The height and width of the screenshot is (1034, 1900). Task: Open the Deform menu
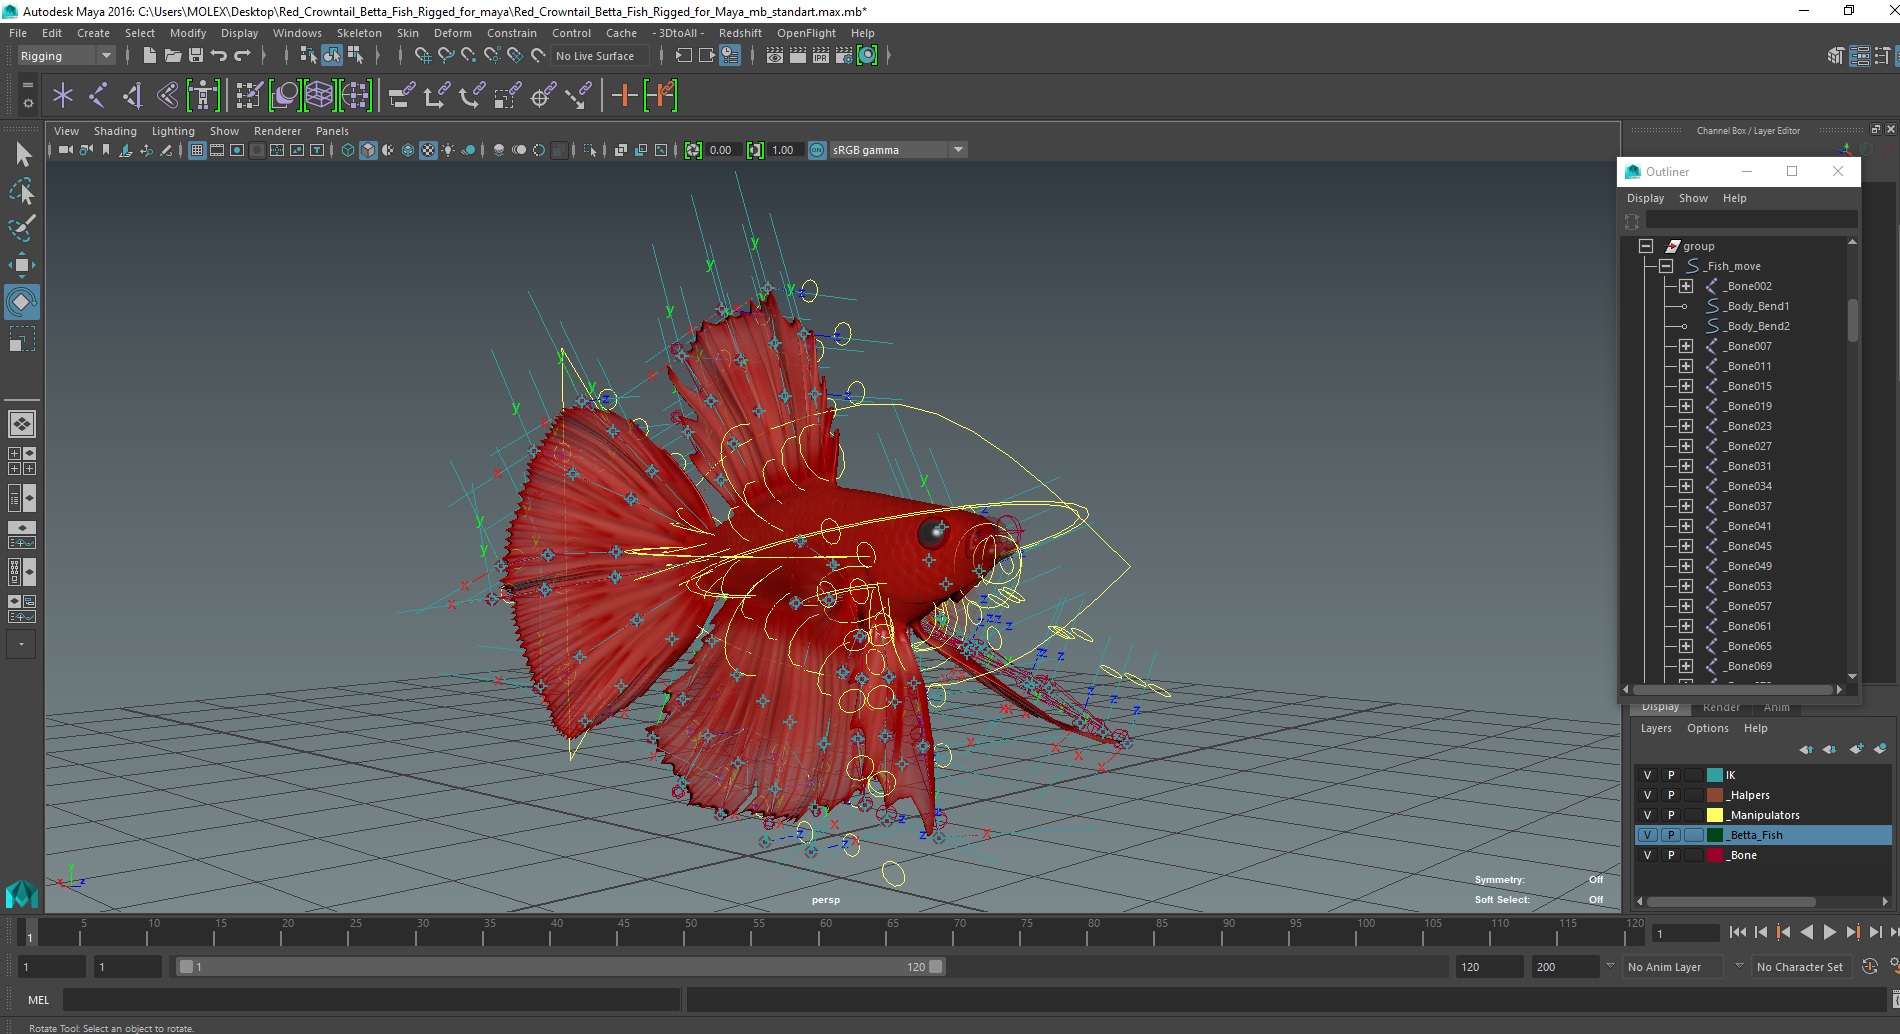coord(452,33)
